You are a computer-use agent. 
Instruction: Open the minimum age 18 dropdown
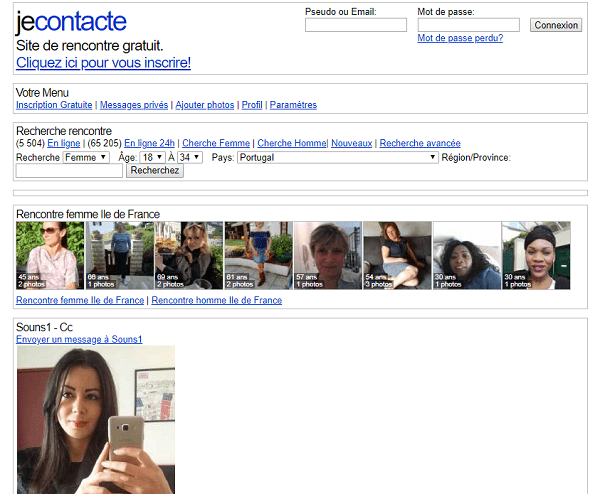pos(153,157)
